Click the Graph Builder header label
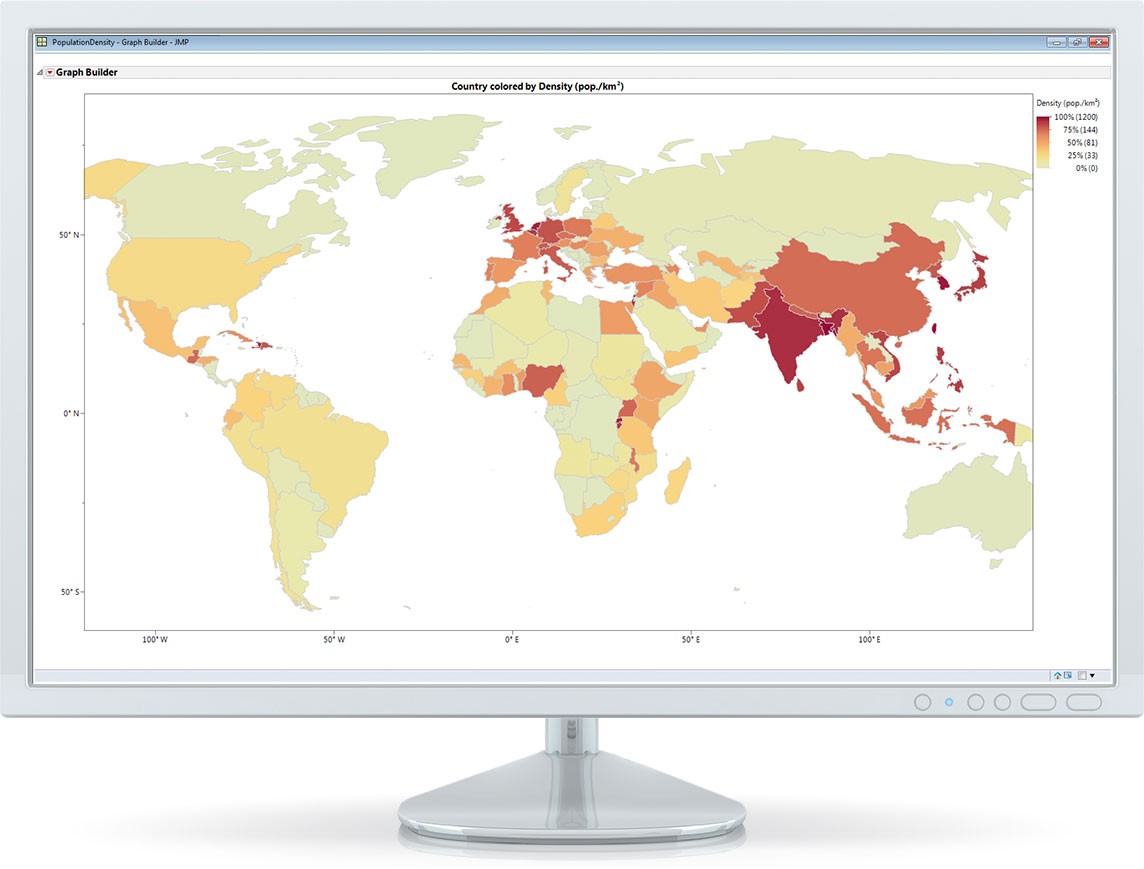 [85, 72]
